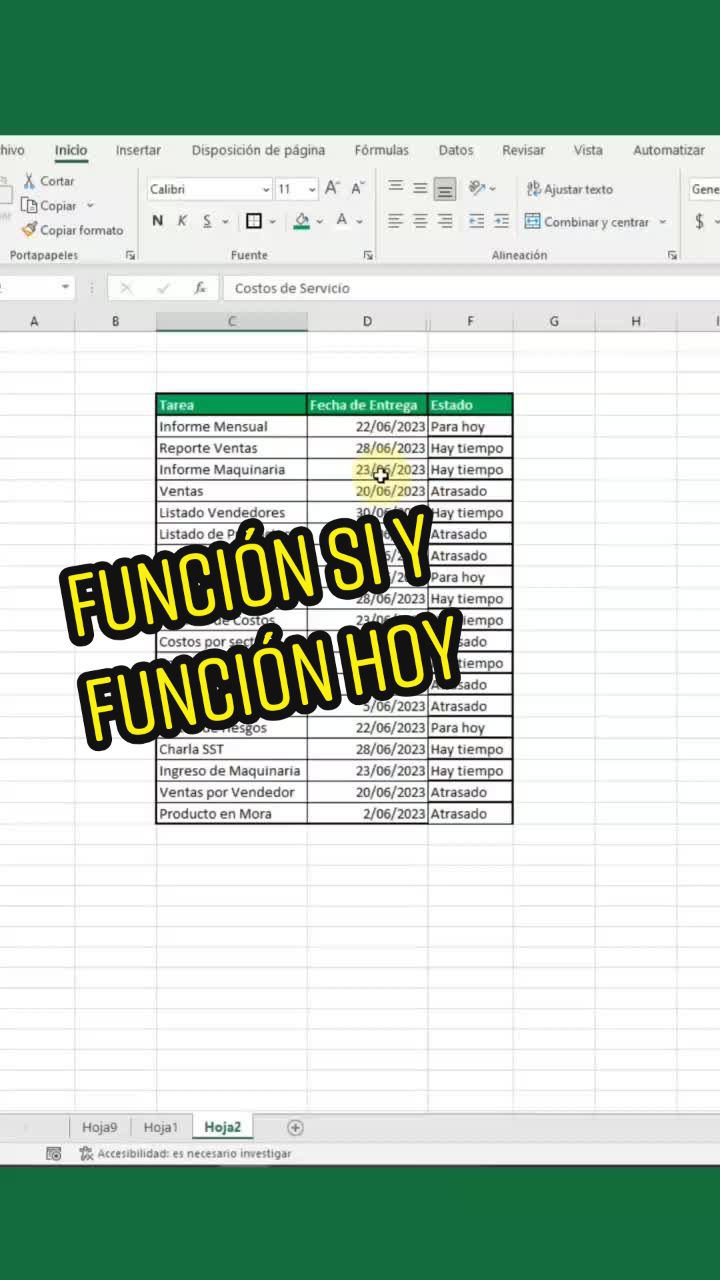This screenshot has height=1280, width=720.
Task: Center align text horizontally
Action: pyautogui.click(x=420, y=221)
